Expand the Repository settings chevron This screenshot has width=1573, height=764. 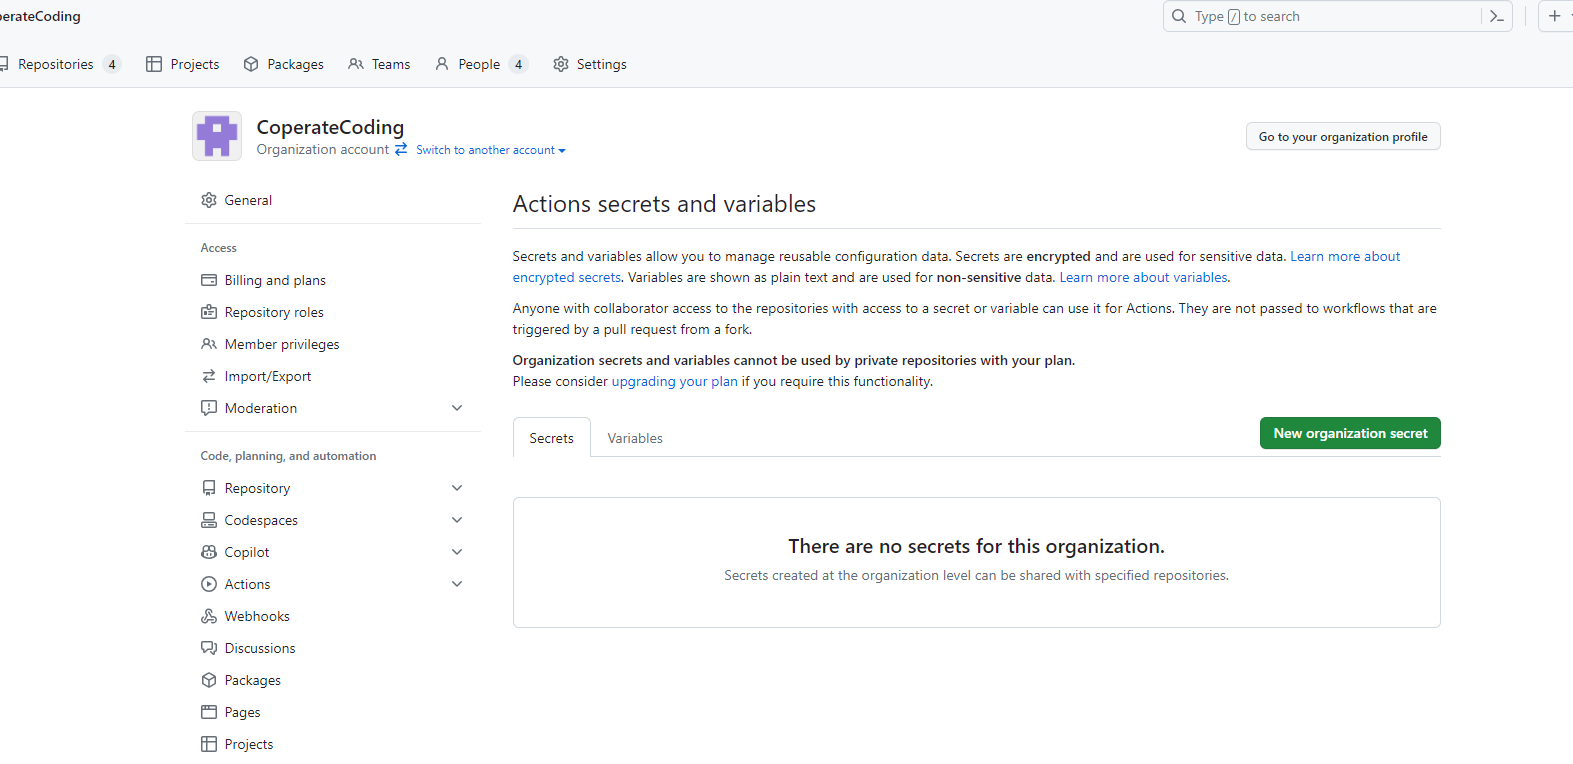(457, 488)
